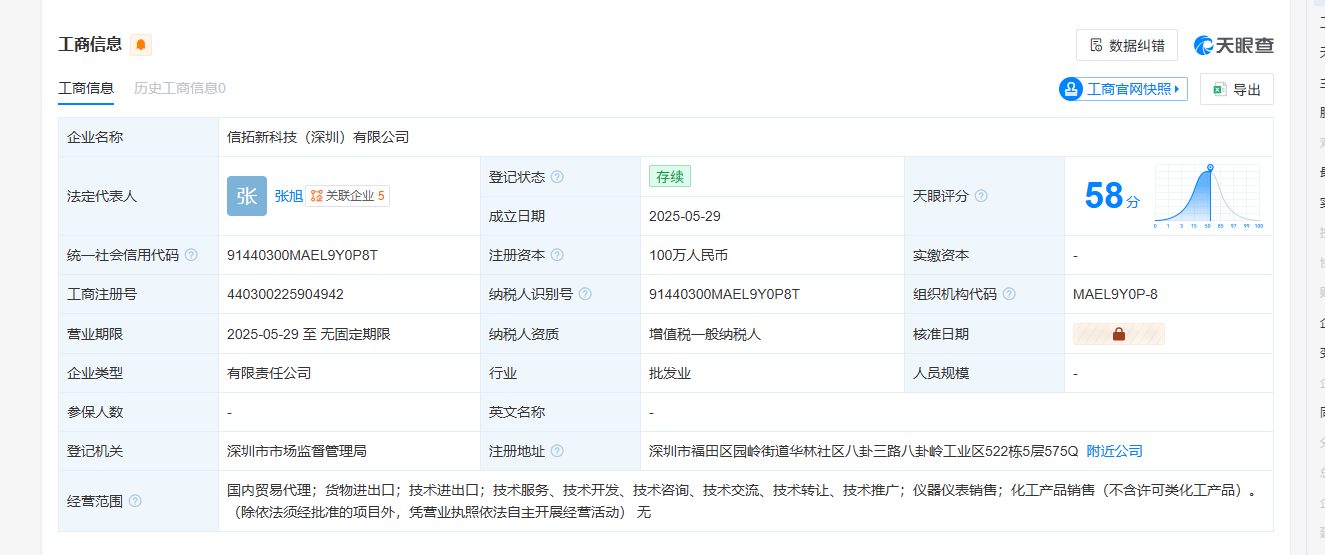Expand the 工商官网快照 snapshot option
The image size is (1325, 555).
point(1123,89)
